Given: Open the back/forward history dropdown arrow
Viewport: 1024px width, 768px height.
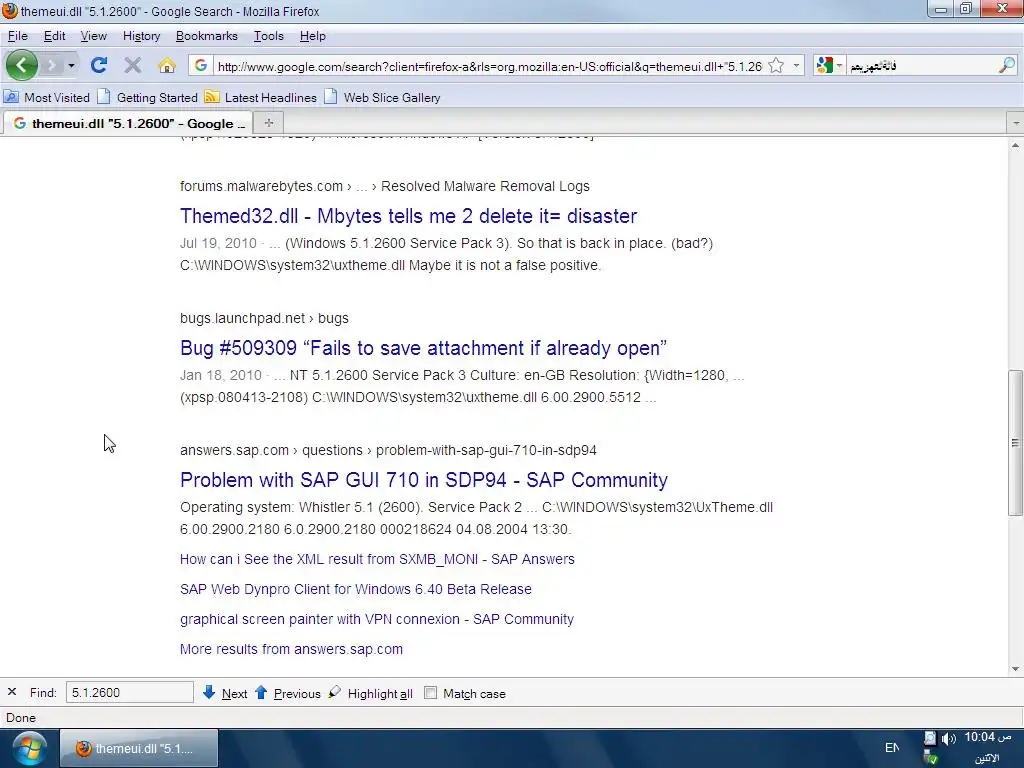Looking at the screenshot, I should click(71, 65).
